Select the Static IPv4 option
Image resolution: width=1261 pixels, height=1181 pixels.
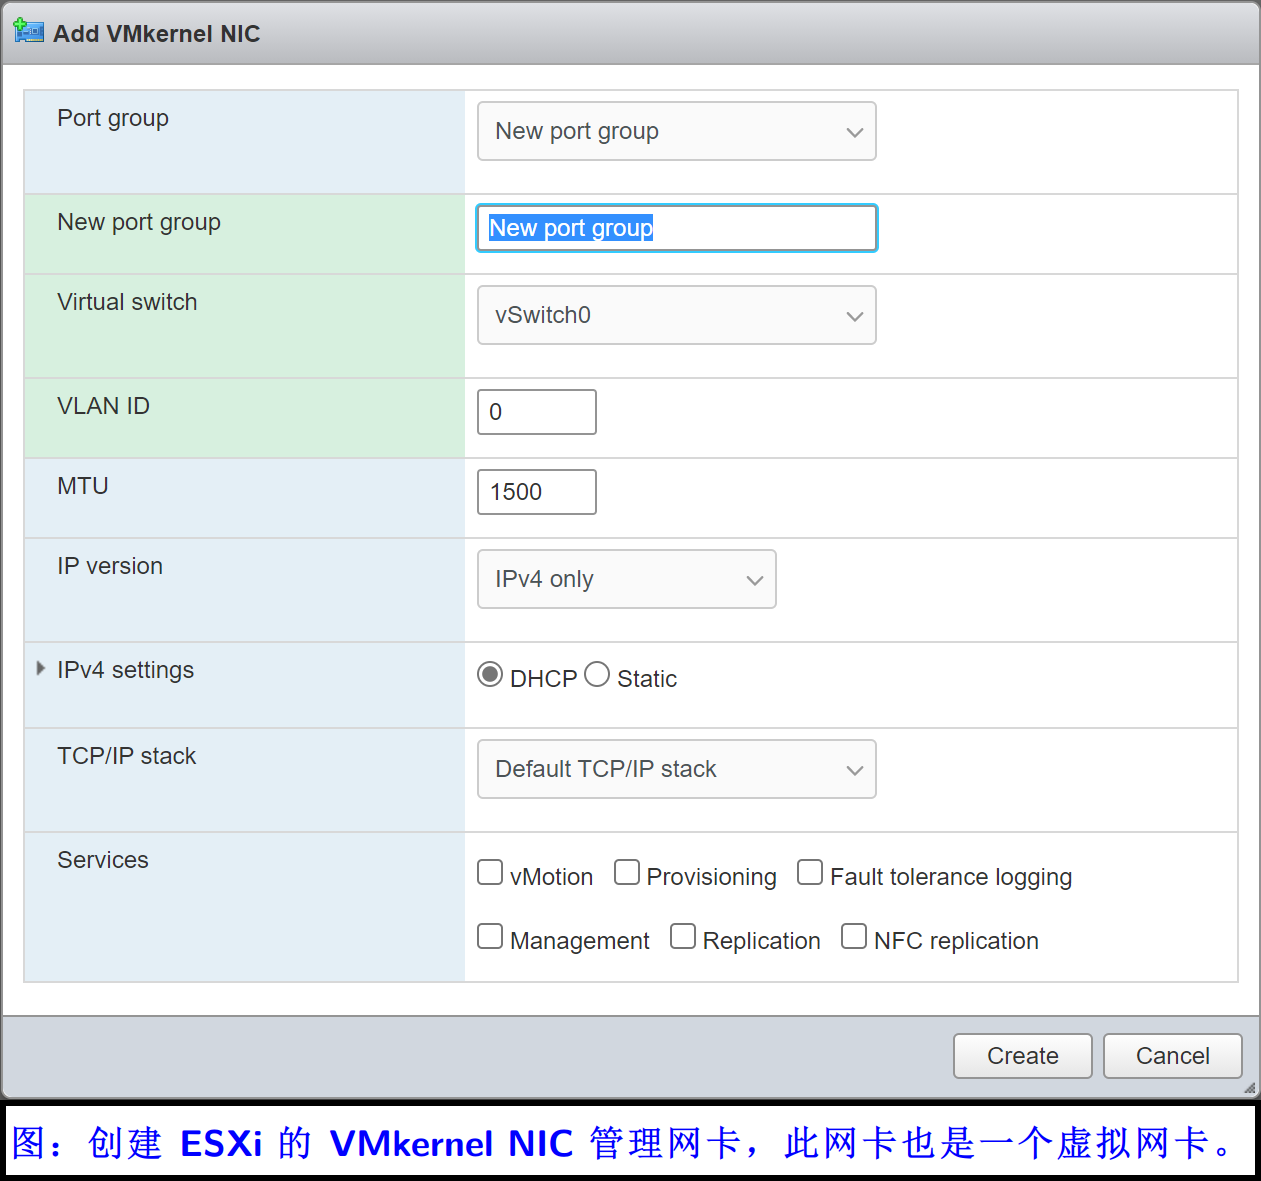597,674
